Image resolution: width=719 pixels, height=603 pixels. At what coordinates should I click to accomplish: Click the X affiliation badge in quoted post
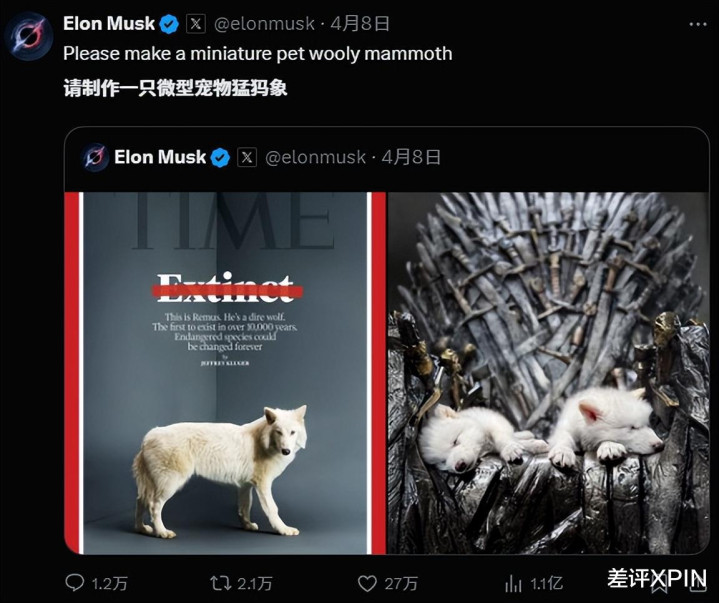(x=247, y=157)
